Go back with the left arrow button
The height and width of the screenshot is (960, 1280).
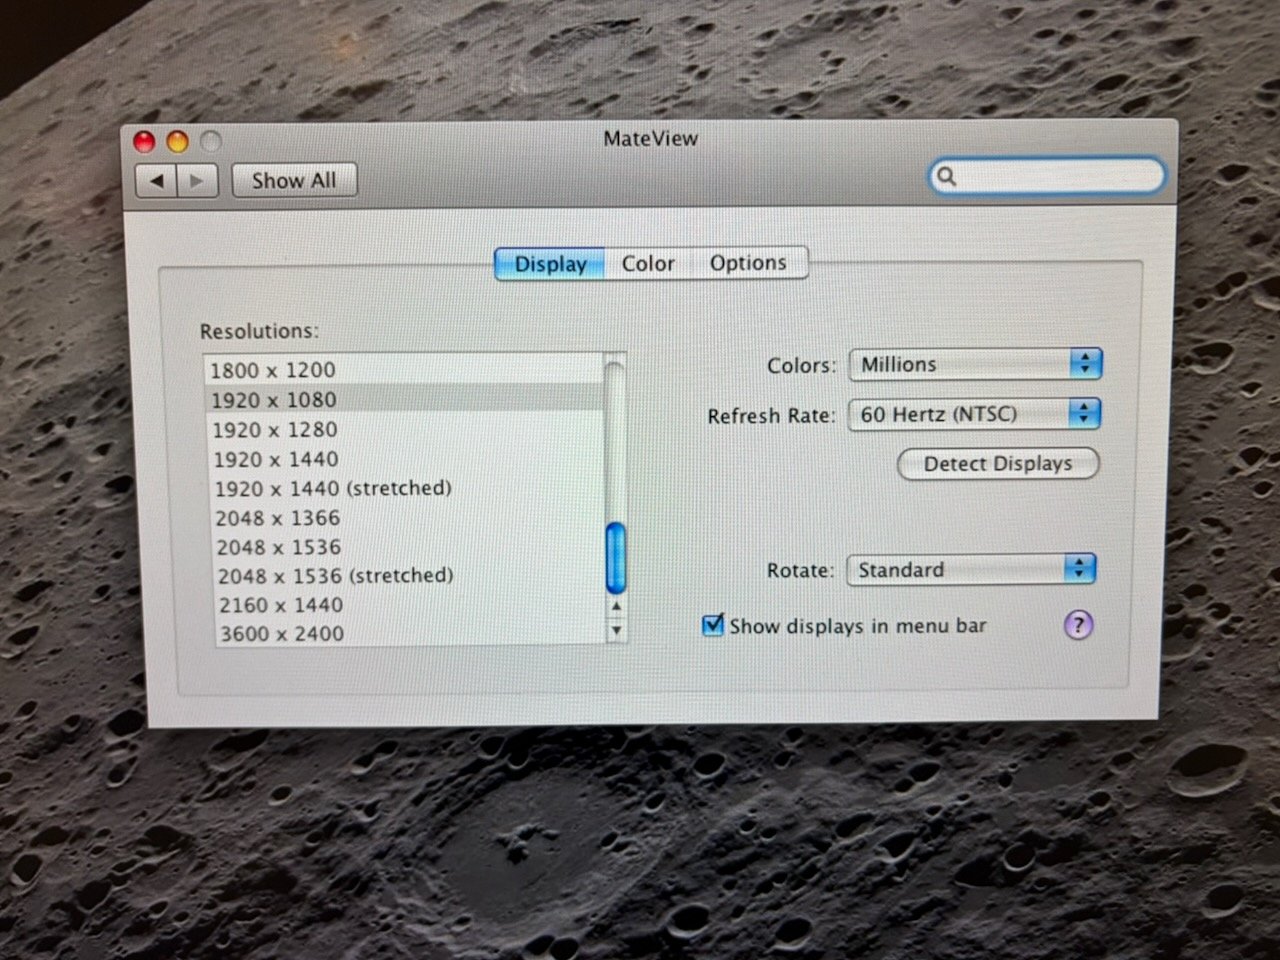coord(156,181)
